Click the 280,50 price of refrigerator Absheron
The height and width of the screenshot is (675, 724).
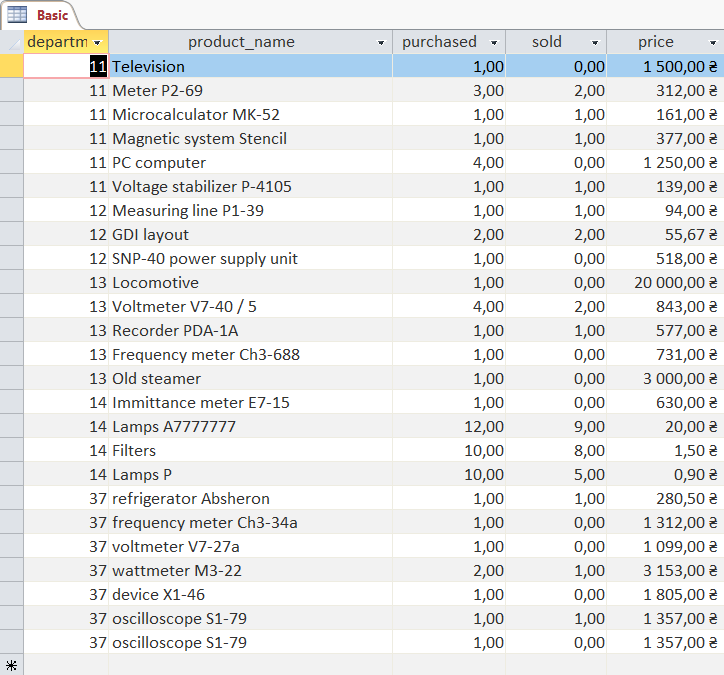[665, 498]
